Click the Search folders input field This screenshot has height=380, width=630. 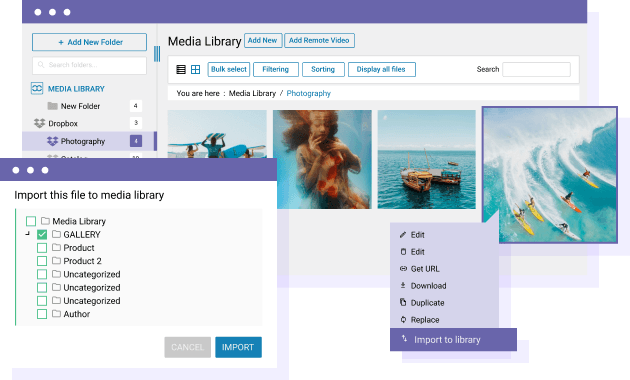89,65
